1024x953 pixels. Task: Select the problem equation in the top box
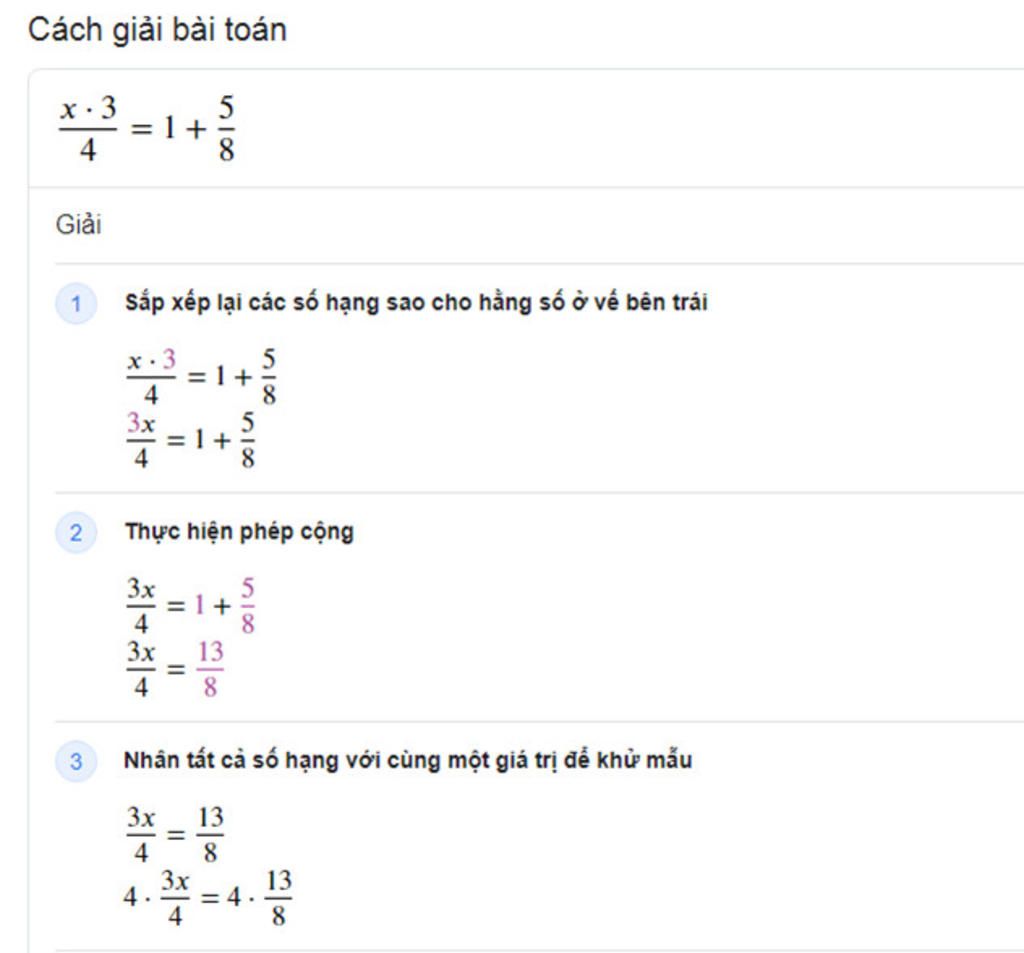click(x=147, y=129)
